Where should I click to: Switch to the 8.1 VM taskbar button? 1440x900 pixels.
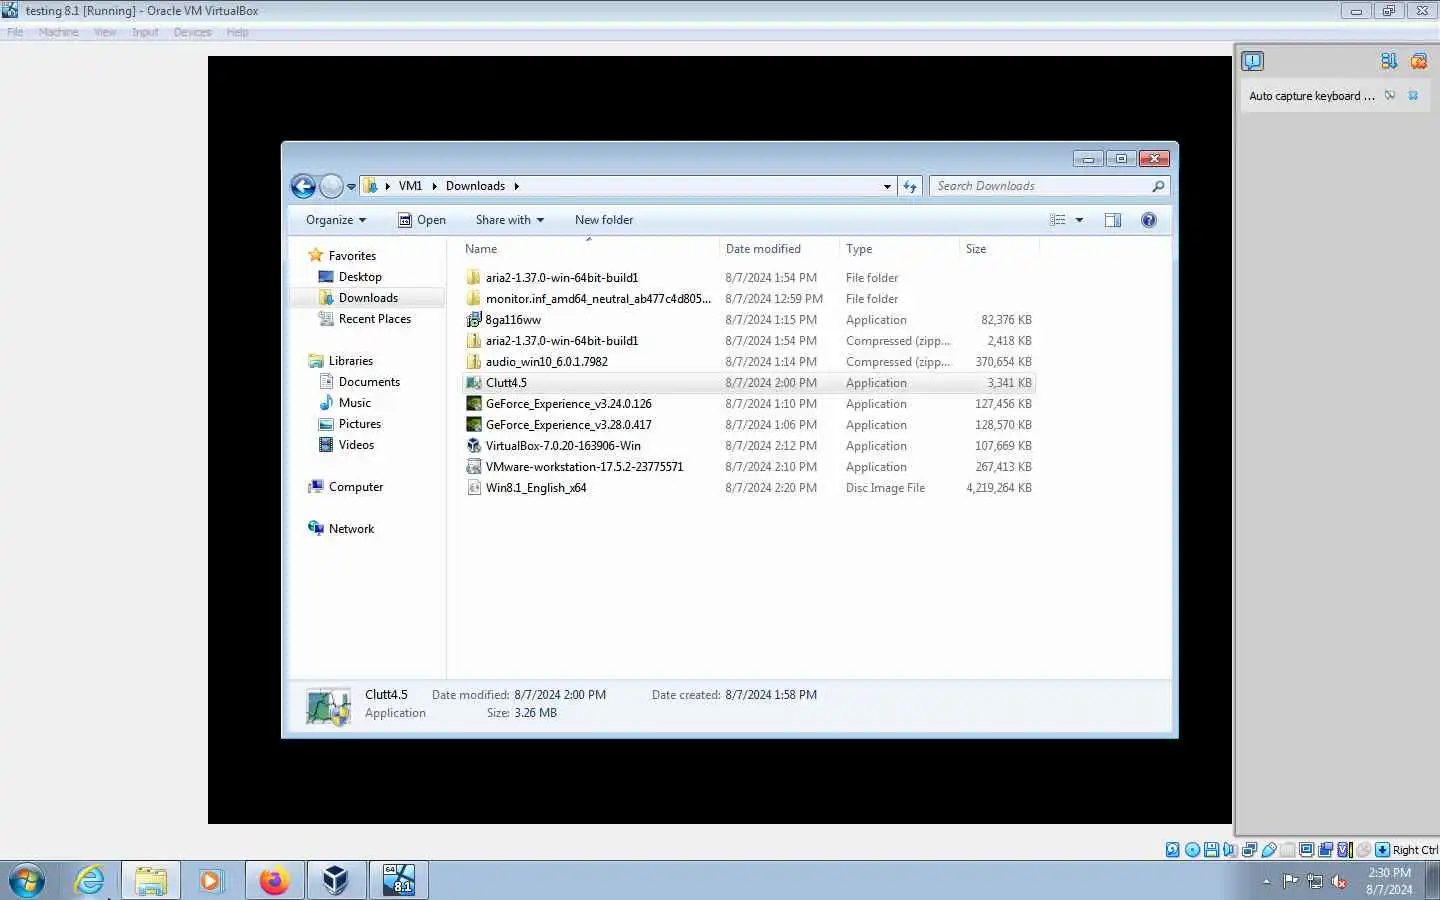coord(398,880)
